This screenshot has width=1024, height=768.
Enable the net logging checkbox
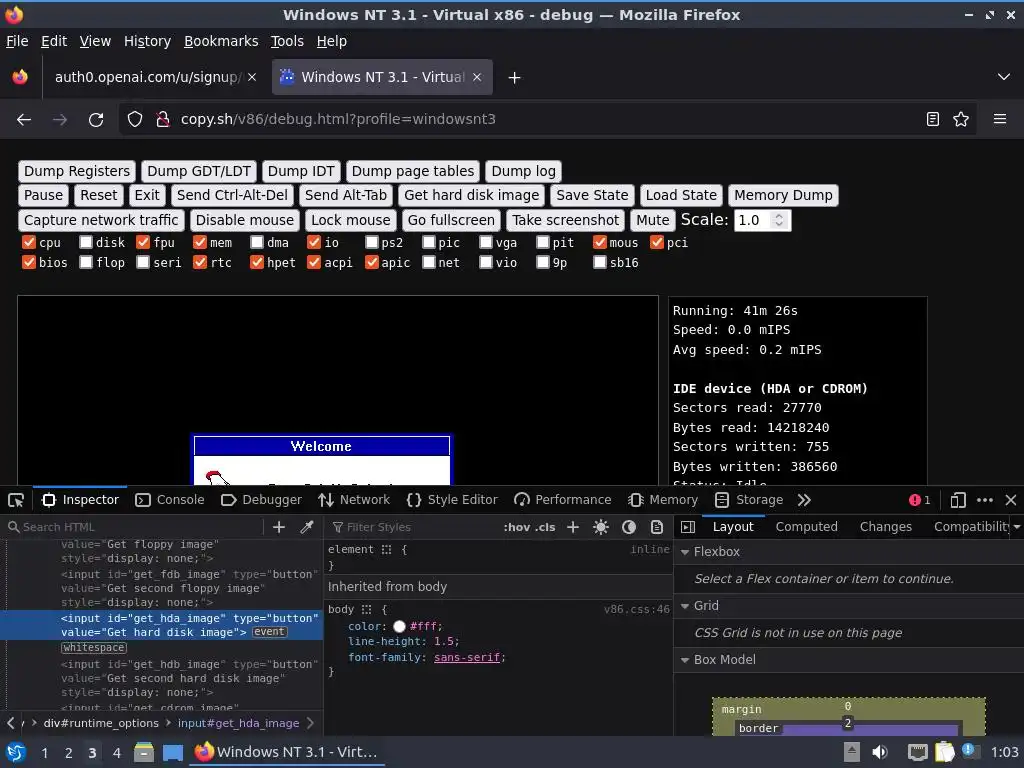click(428, 262)
